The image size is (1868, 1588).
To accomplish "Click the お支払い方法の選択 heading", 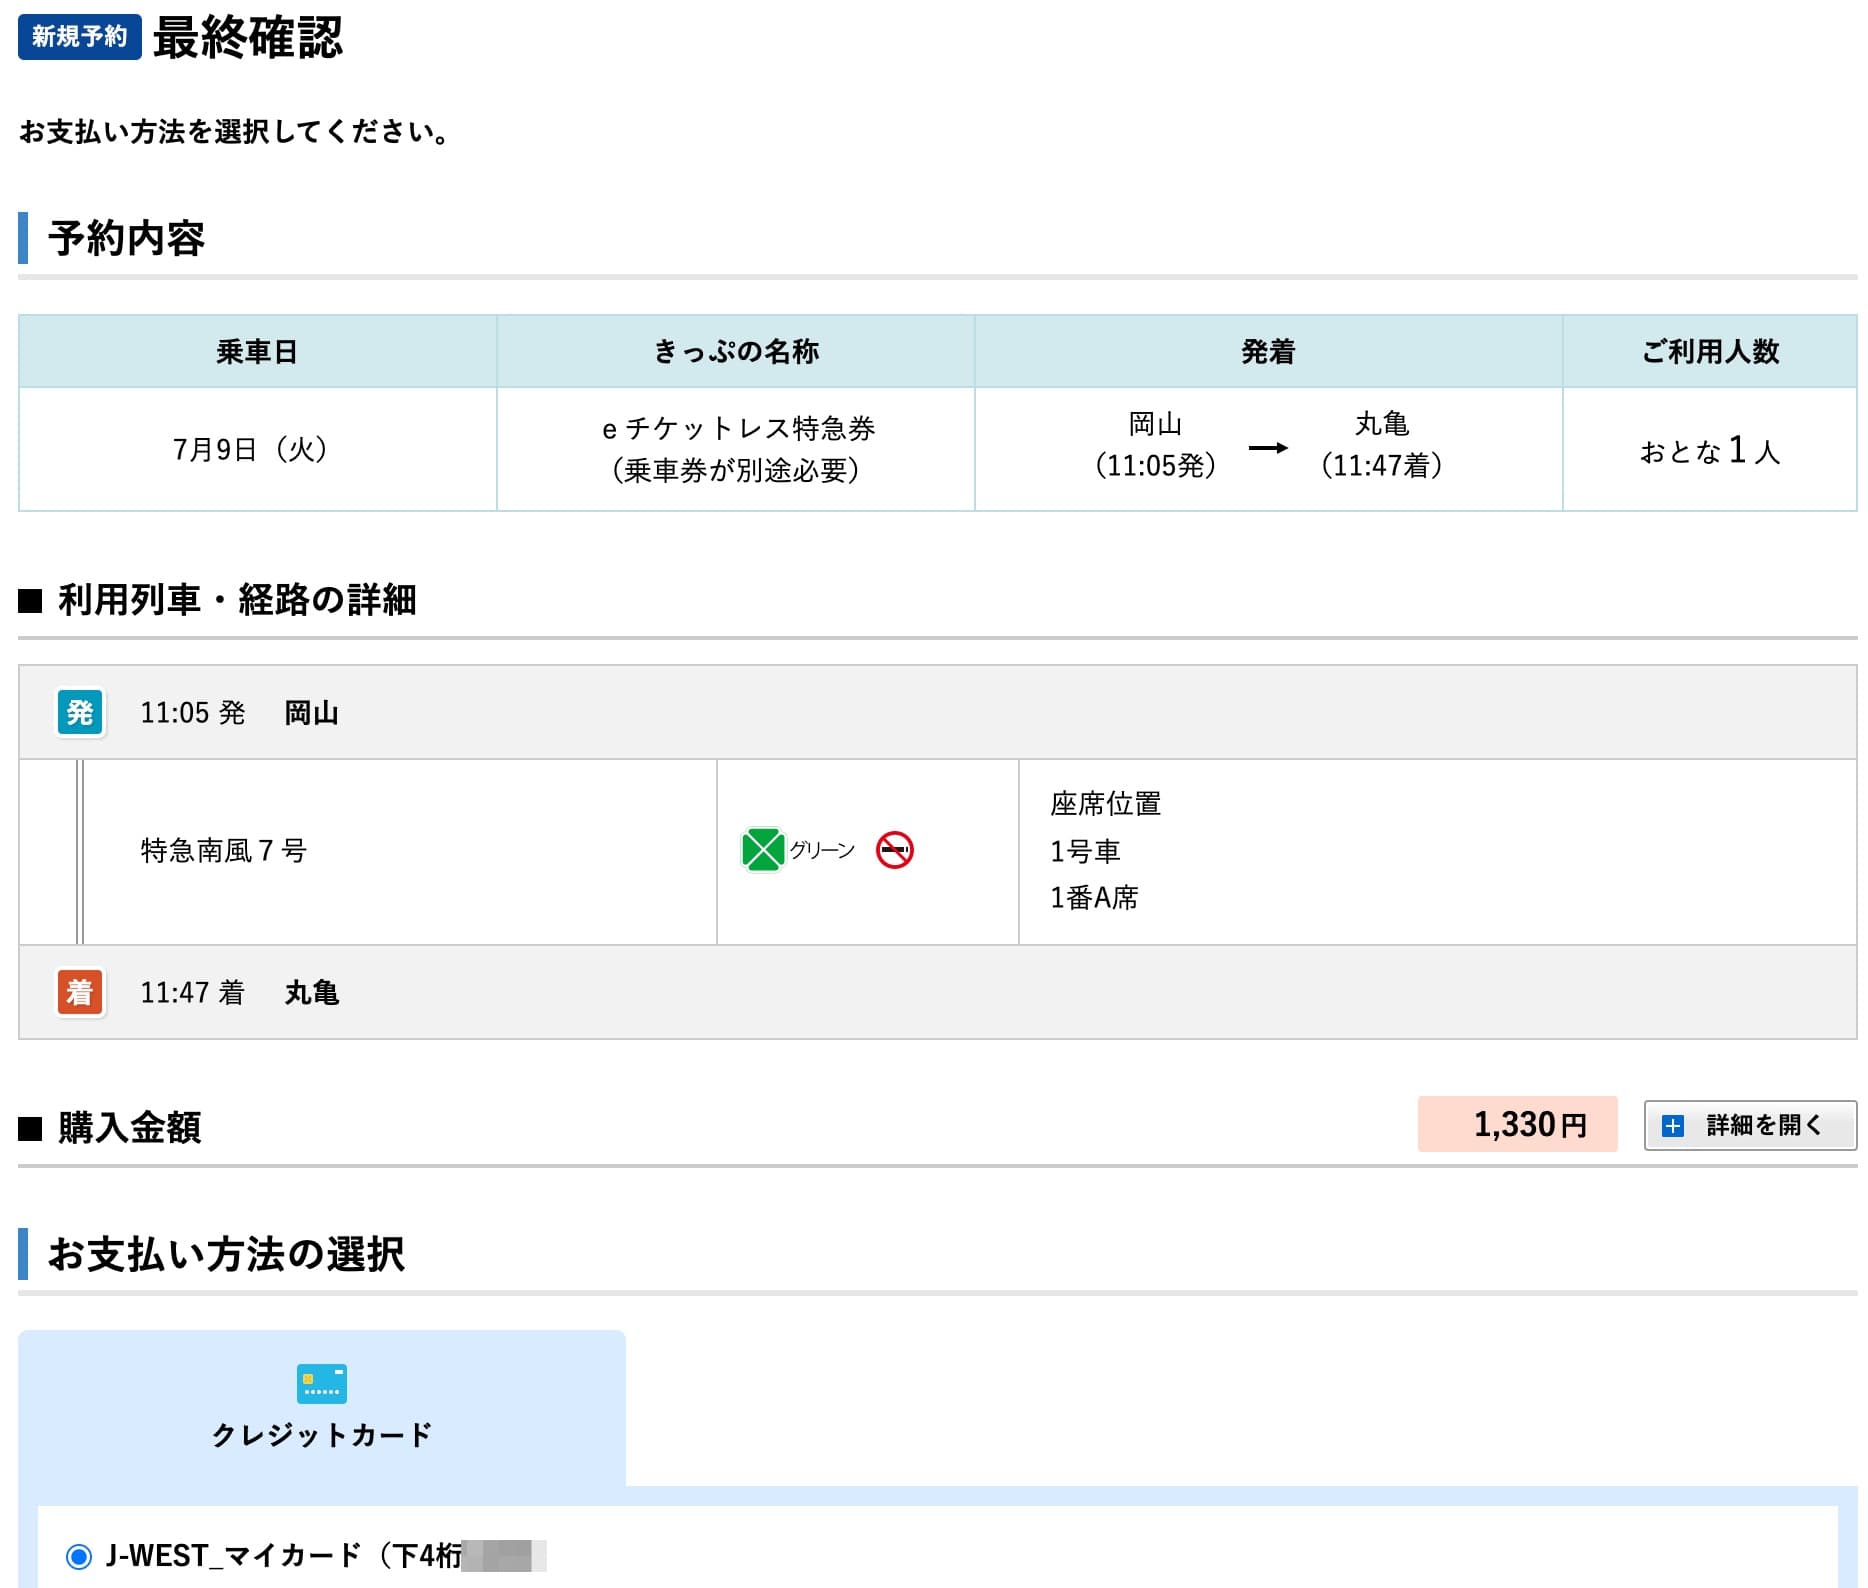I will tap(226, 1254).
